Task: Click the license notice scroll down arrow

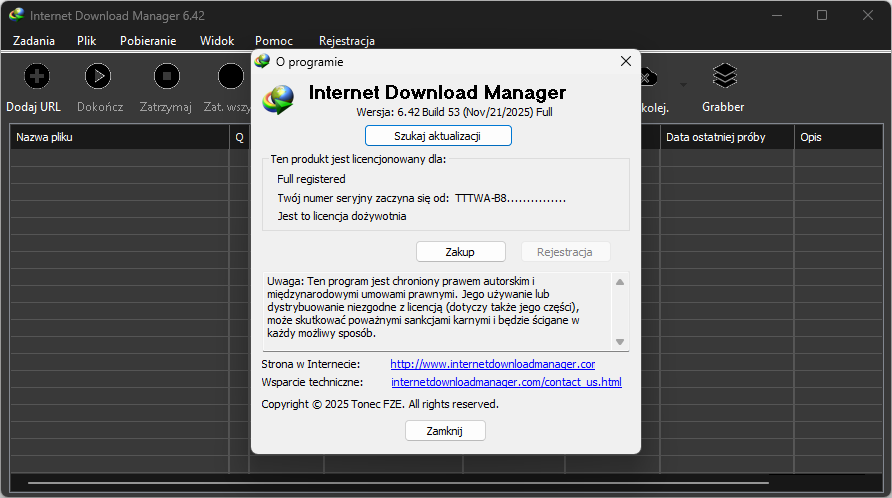Action: [620, 342]
